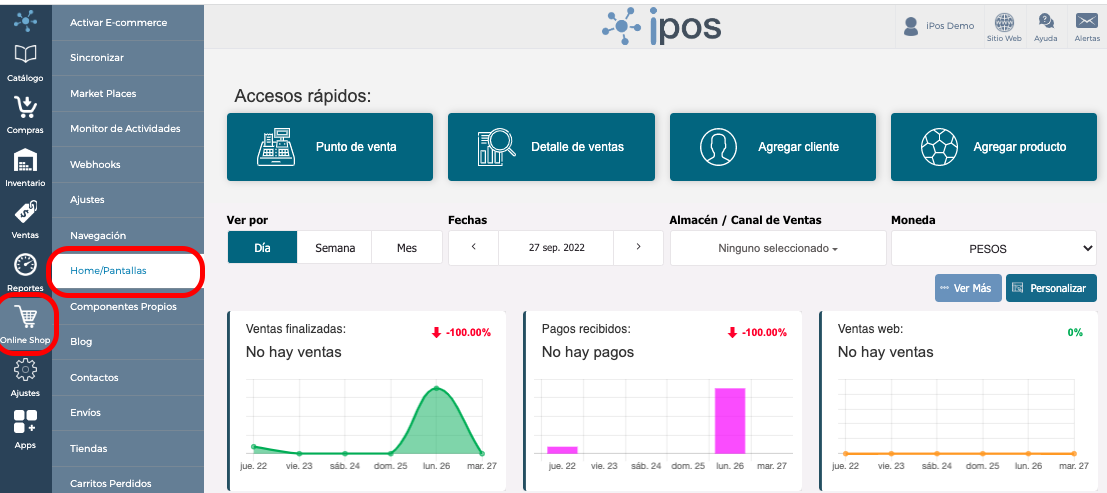
Task: Select Tiendas menu item
Action: [x=128, y=449]
